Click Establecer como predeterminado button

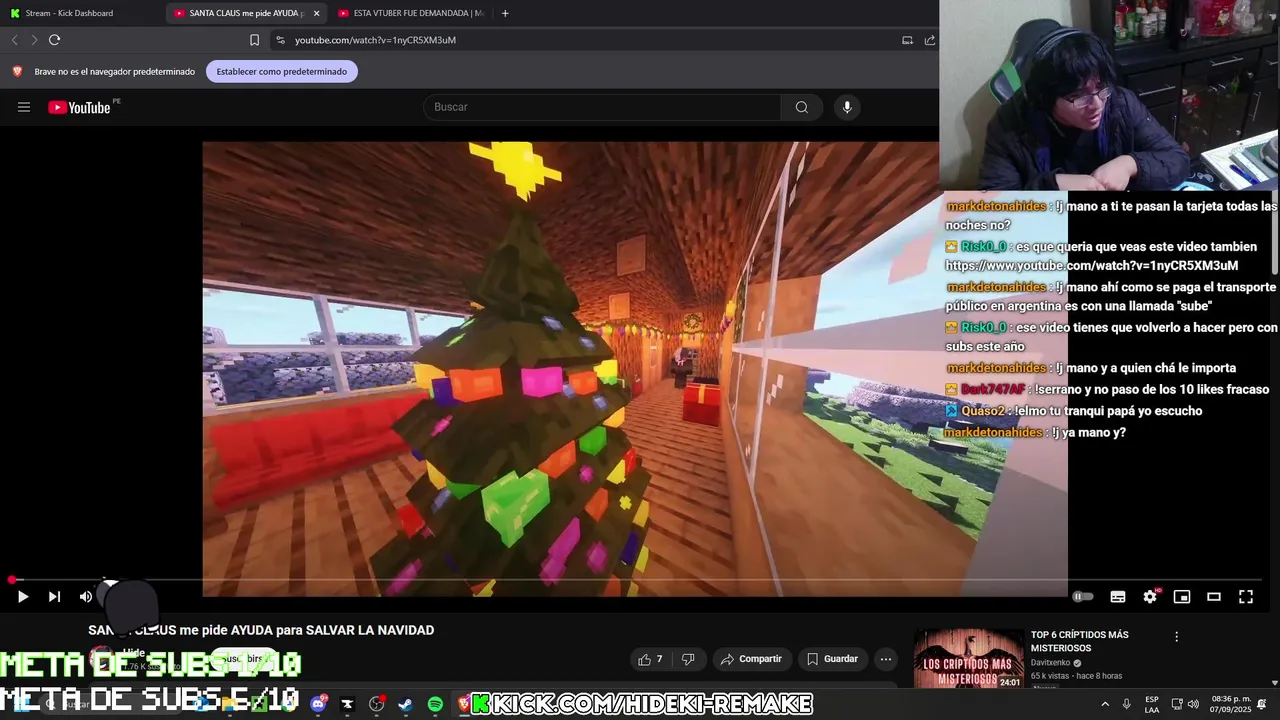coord(282,71)
